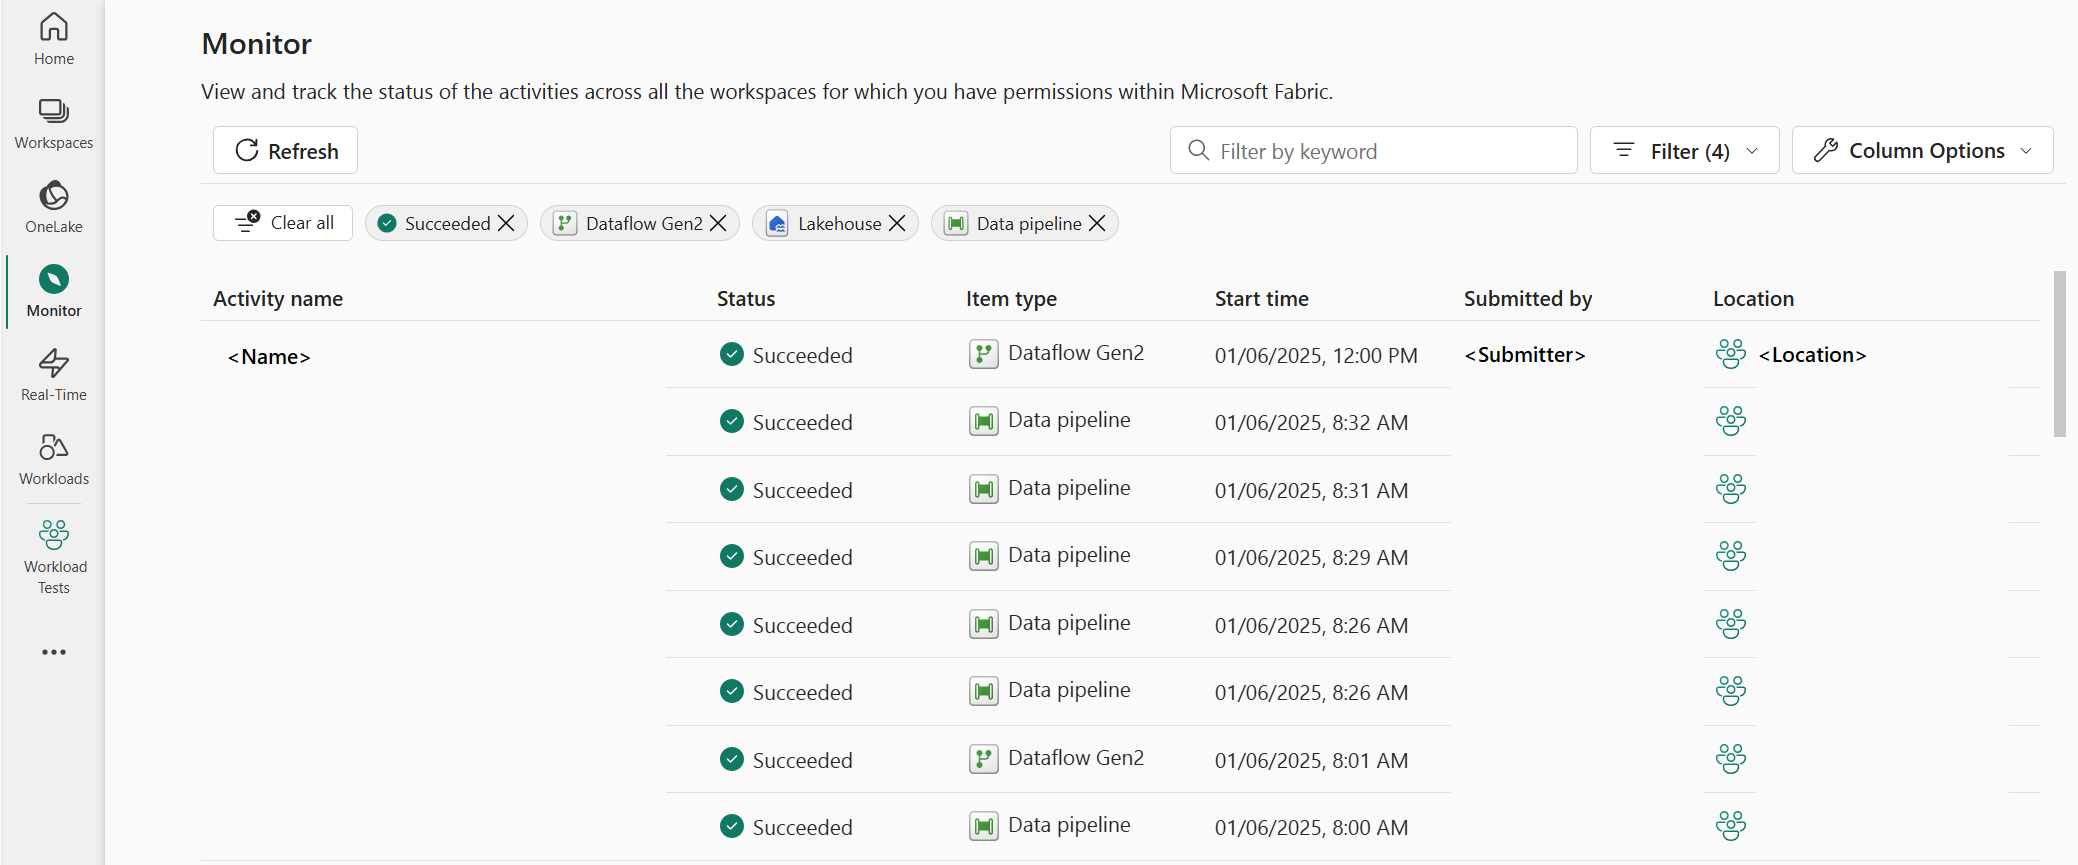Click the Dataflow Gen2 label in the 8:01 AM row
The image size is (2078, 865).
tap(1076, 758)
